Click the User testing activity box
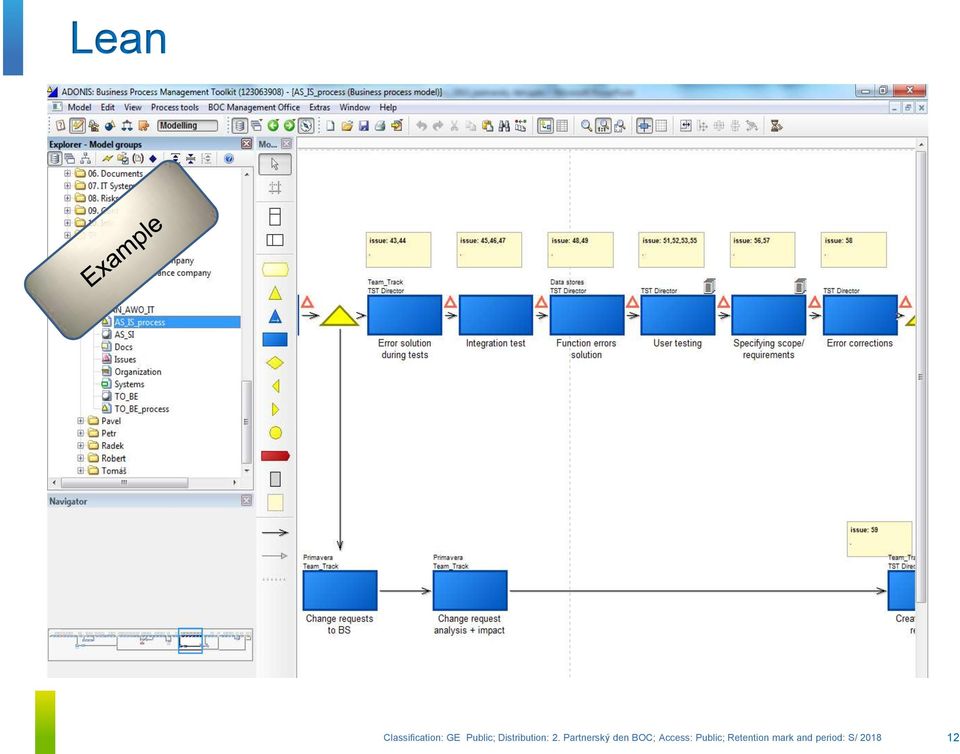960x754 pixels. coord(677,315)
